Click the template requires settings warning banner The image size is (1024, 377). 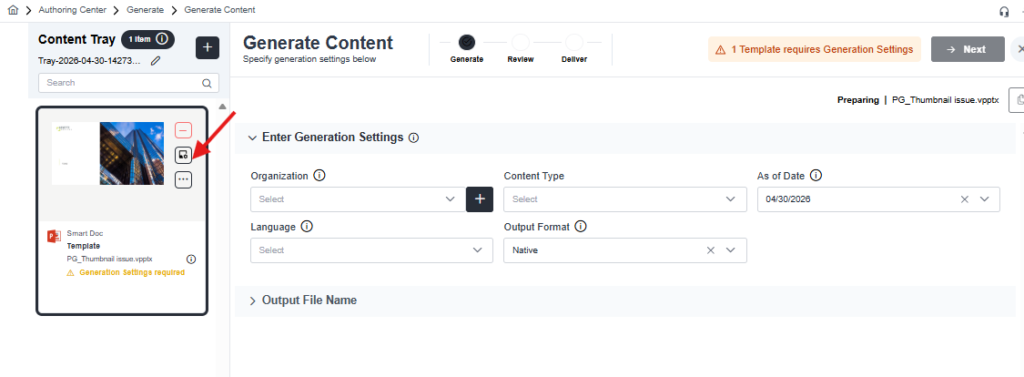point(814,50)
